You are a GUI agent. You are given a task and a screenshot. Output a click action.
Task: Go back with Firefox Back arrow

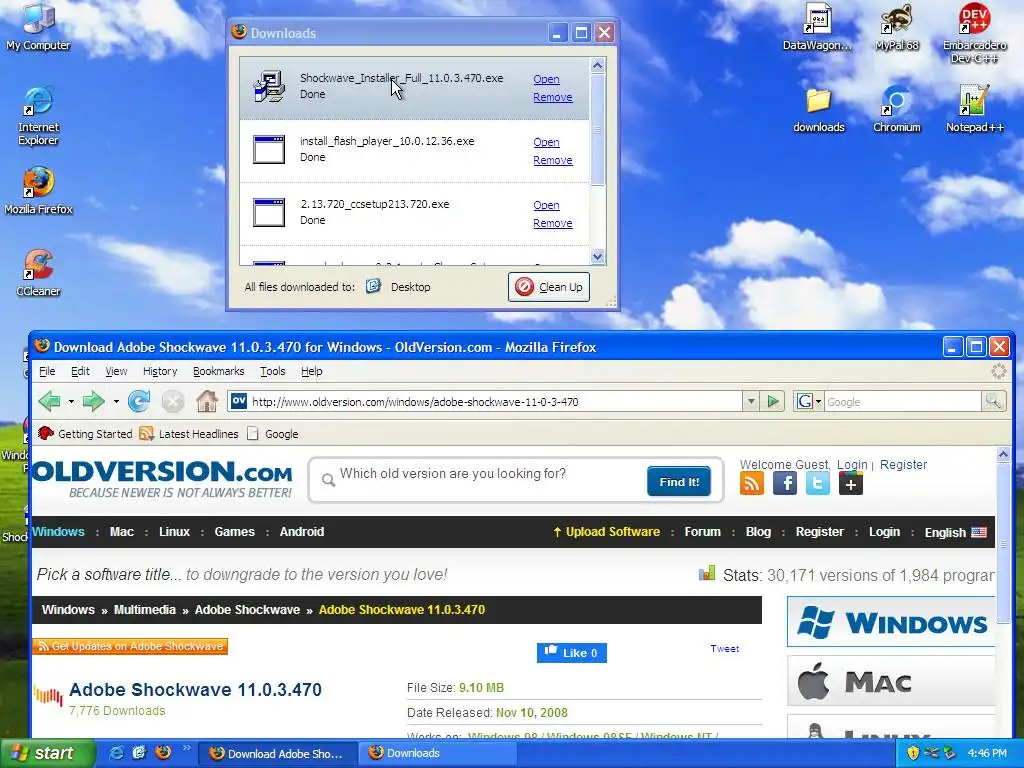[50, 401]
